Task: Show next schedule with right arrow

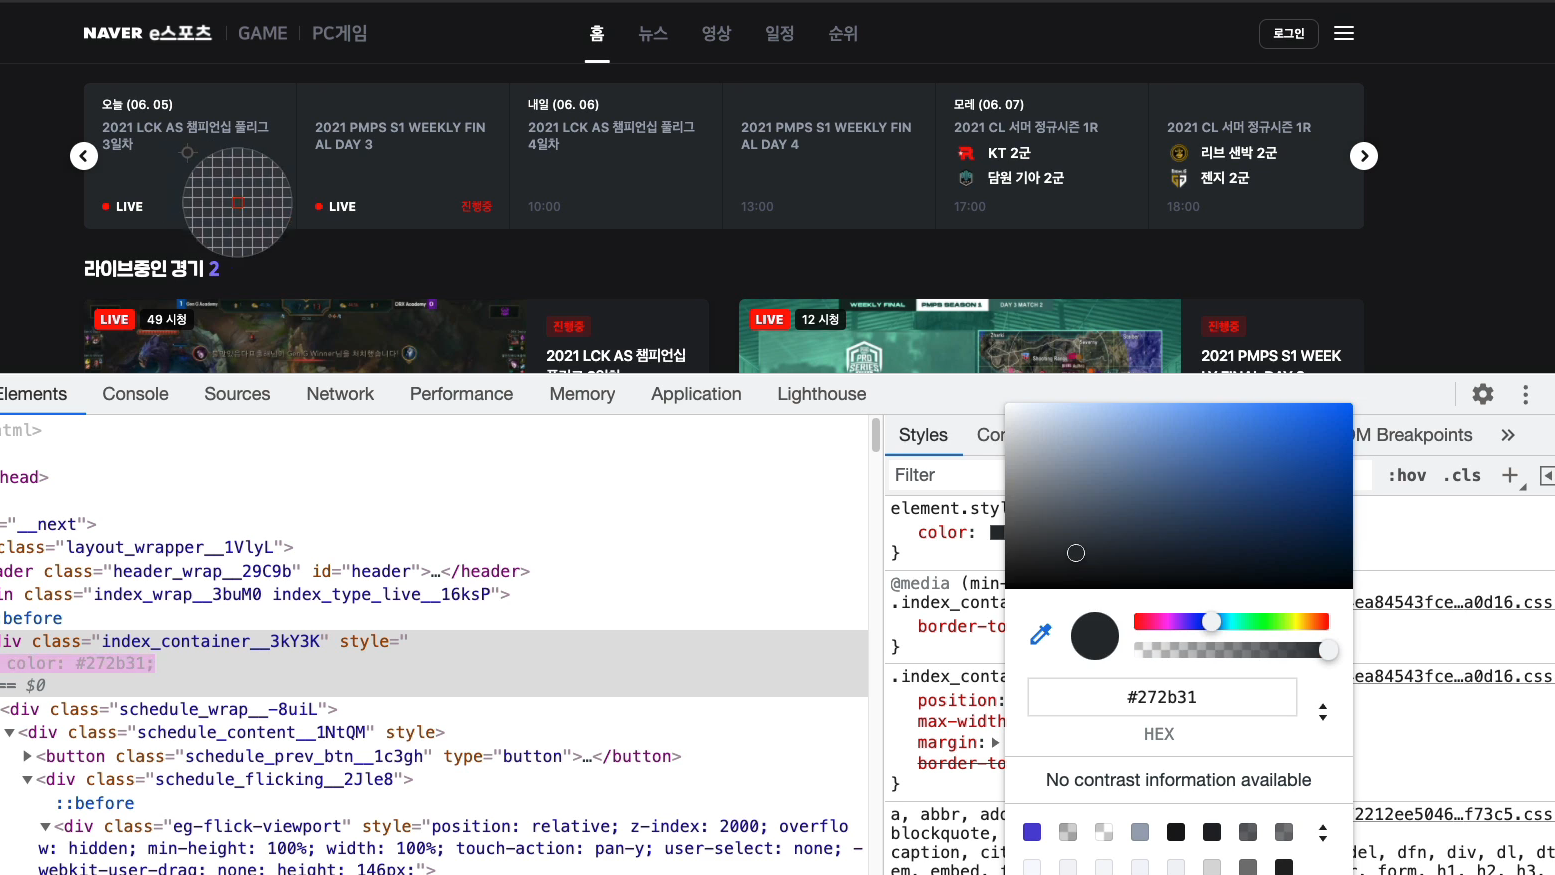Action: 1364,156
